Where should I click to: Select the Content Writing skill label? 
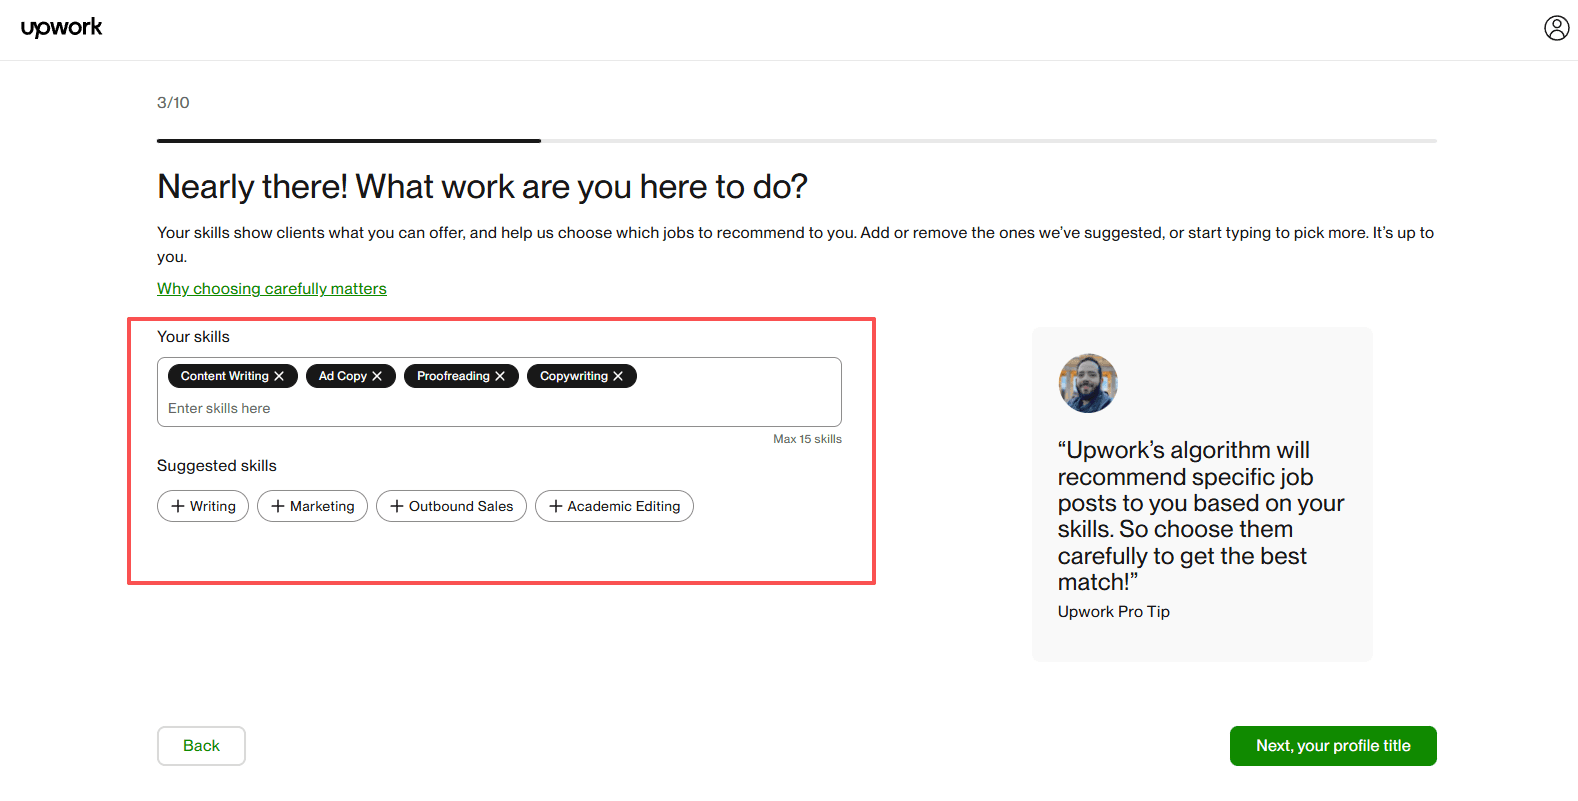tap(224, 376)
